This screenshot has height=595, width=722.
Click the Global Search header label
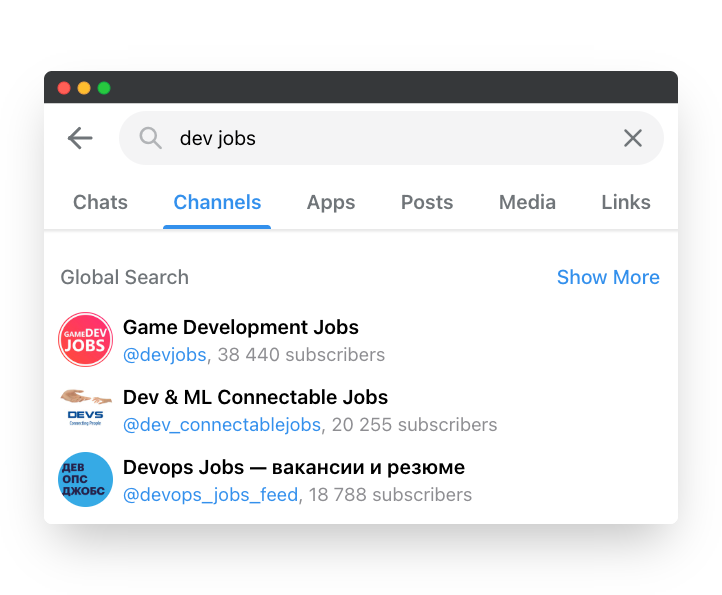[x=125, y=277]
